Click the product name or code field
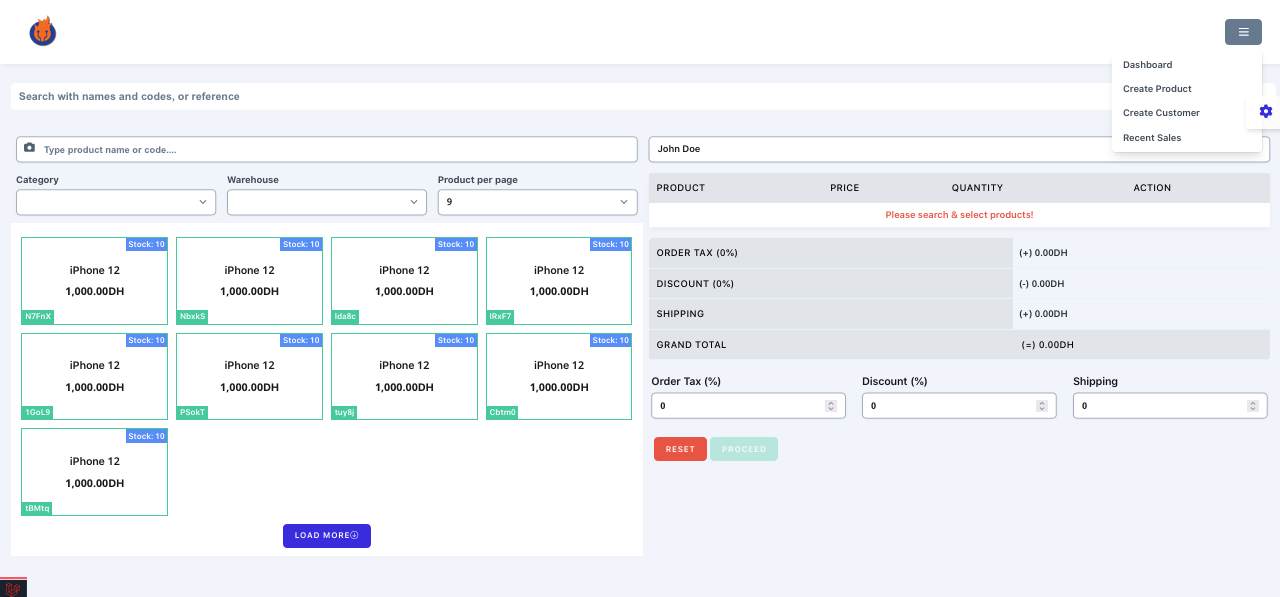This screenshot has width=1280, height=597. pyautogui.click(x=327, y=149)
